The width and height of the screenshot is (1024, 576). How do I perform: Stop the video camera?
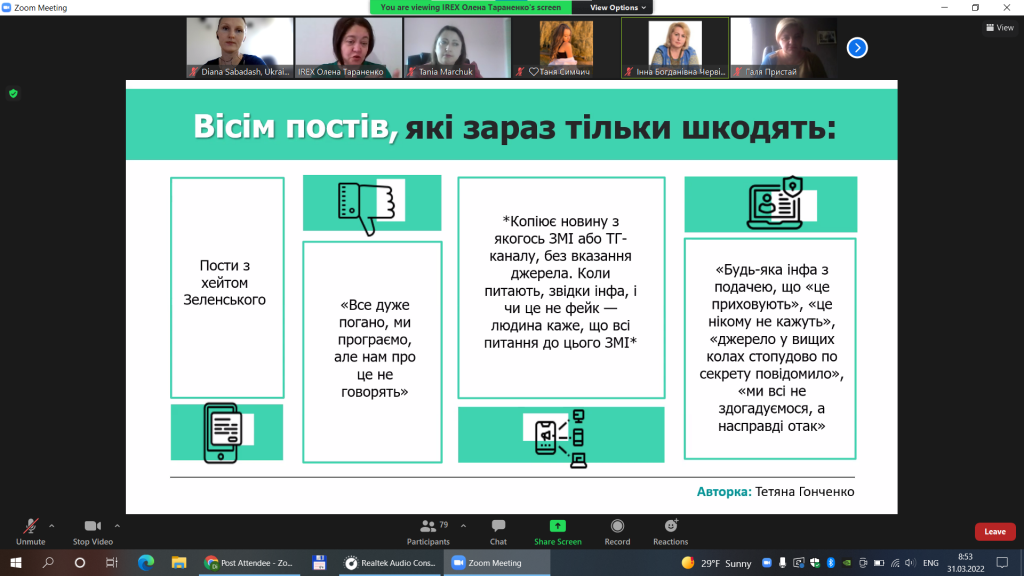[x=93, y=532]
